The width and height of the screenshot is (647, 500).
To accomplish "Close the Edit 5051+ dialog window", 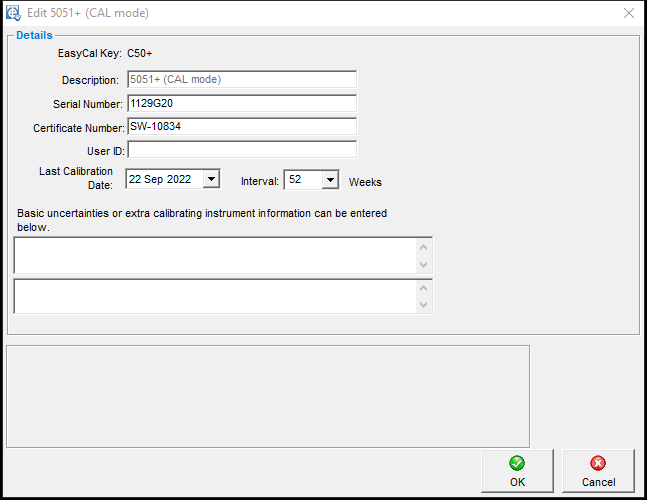I will point(628,13).
